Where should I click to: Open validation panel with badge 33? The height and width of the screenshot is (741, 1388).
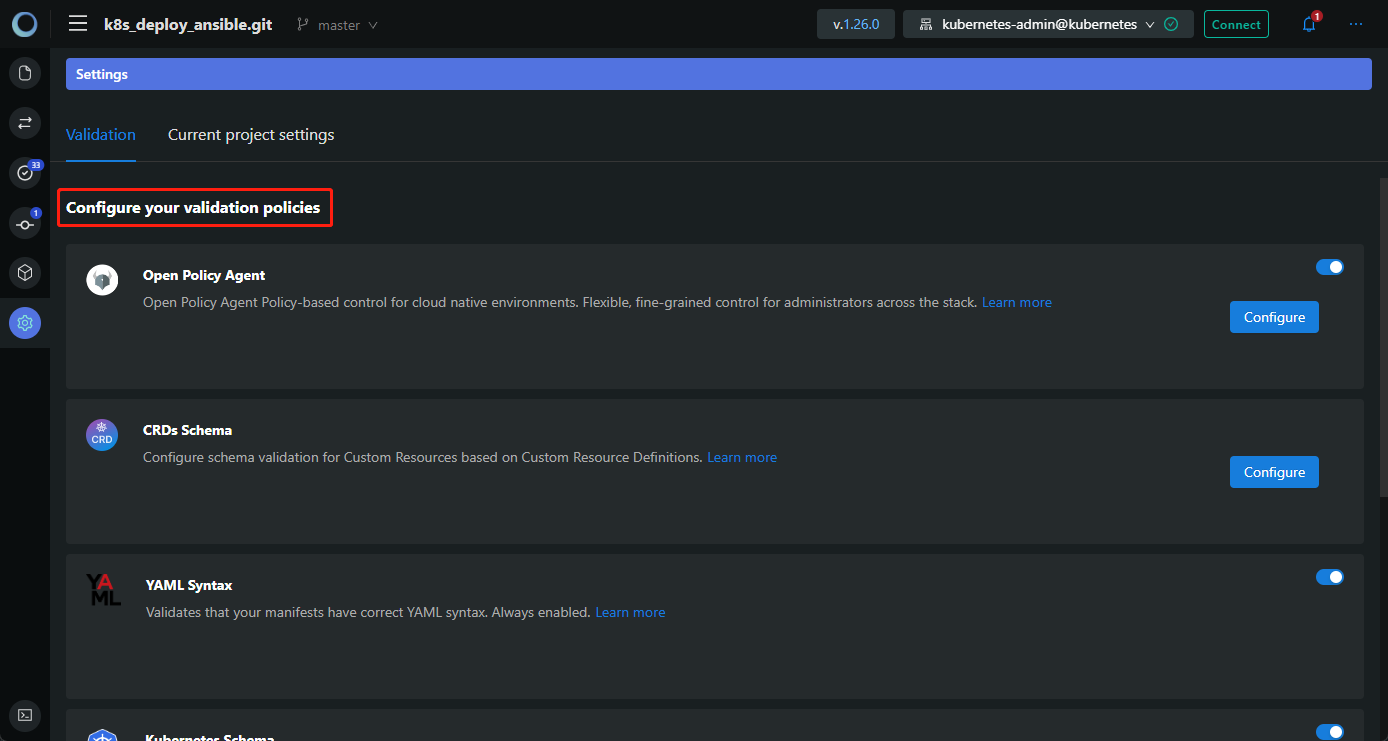(25, 173)
